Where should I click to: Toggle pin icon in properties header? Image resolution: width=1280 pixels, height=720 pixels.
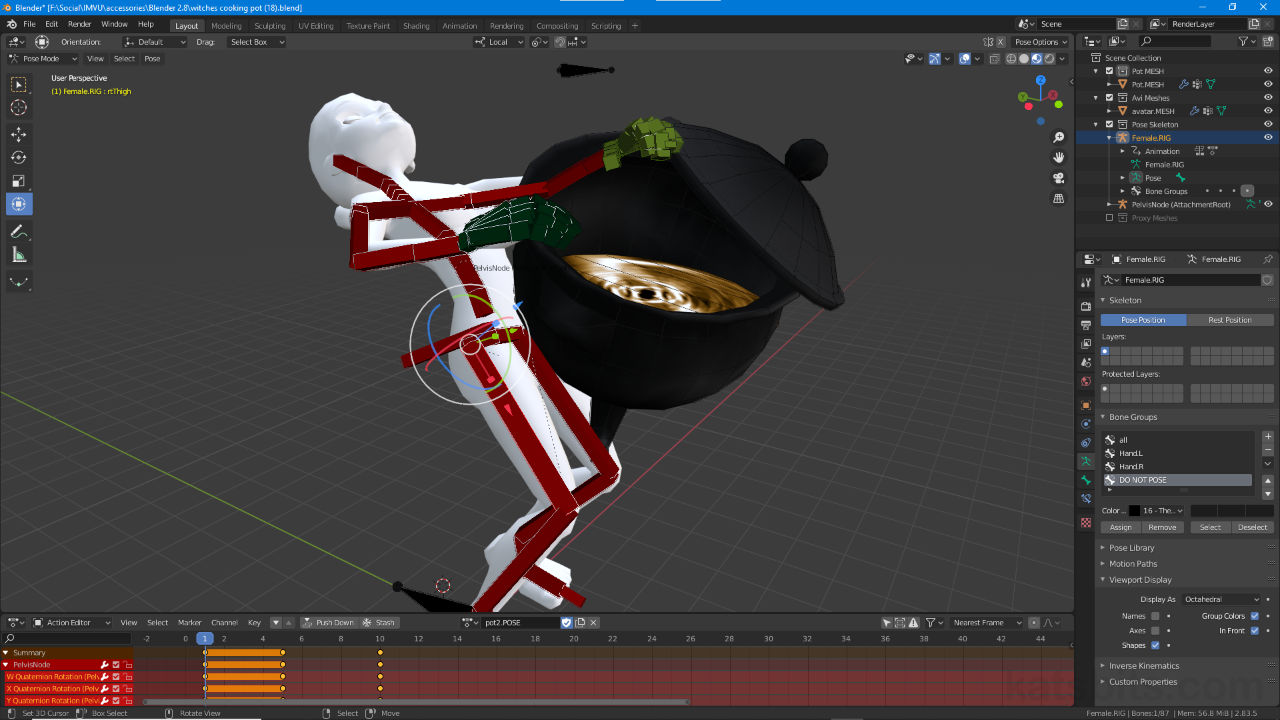[1268, 259]
